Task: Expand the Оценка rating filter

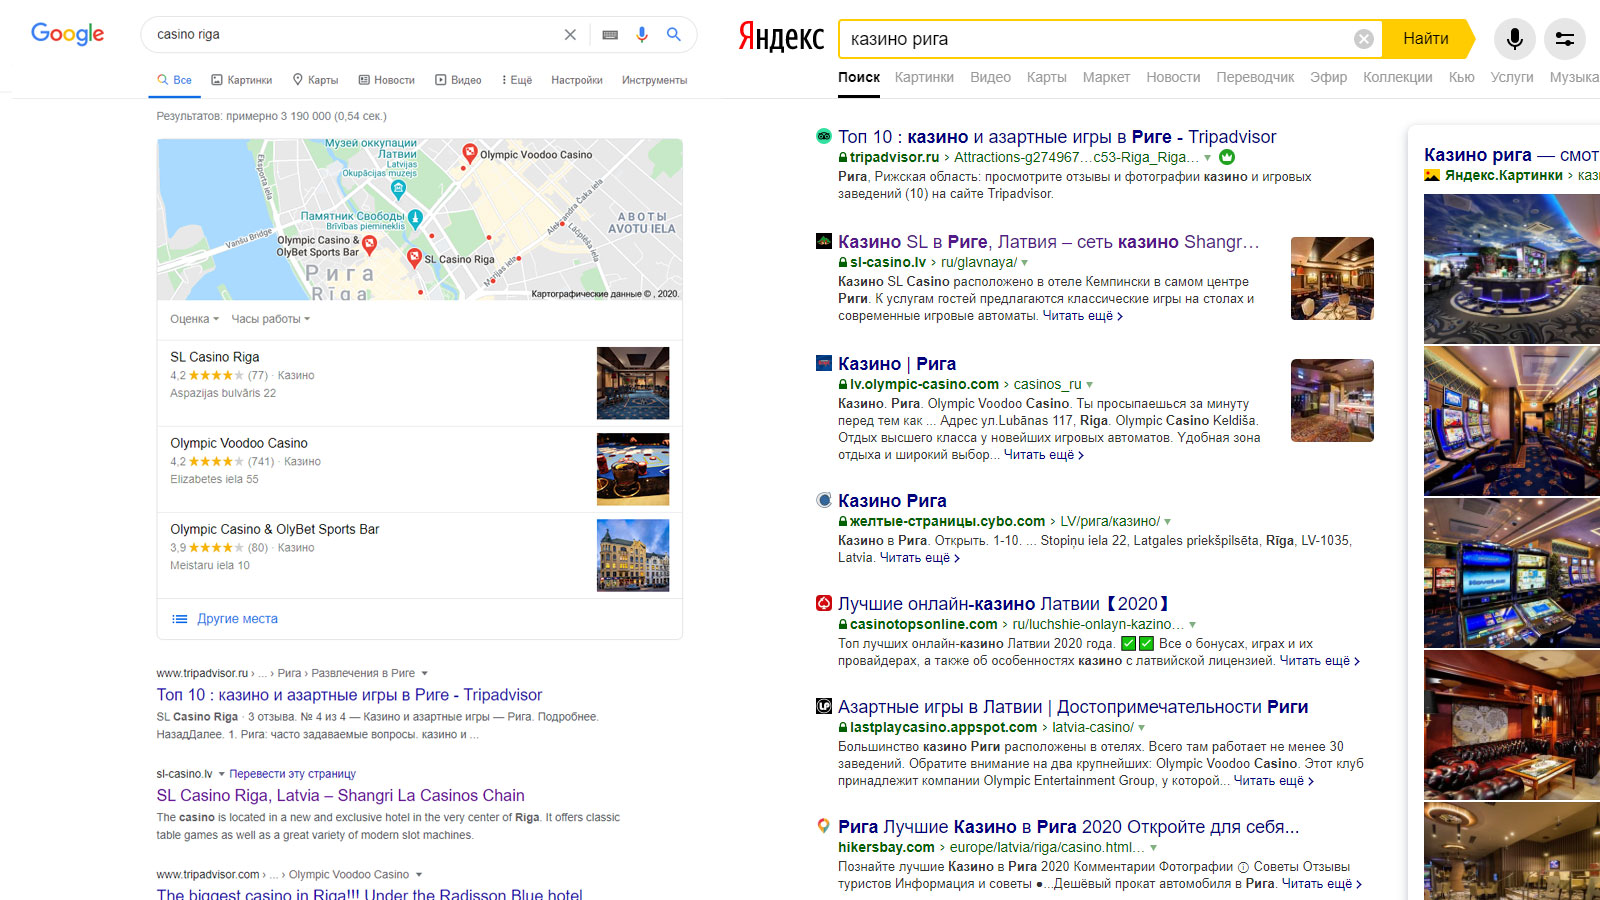Action: 194,319
